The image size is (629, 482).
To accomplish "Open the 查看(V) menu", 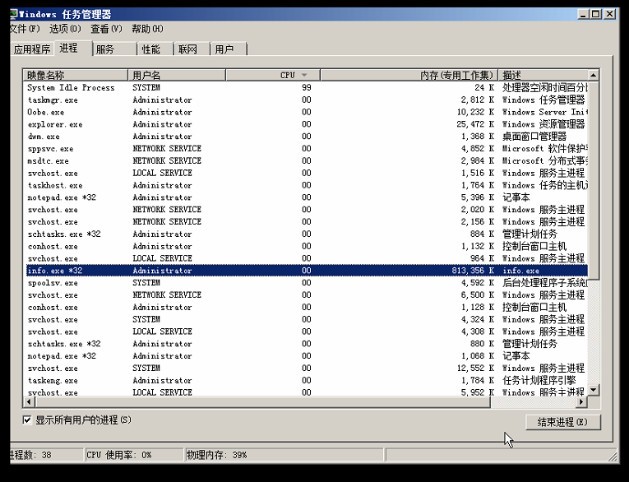I will tap(106, 29).
